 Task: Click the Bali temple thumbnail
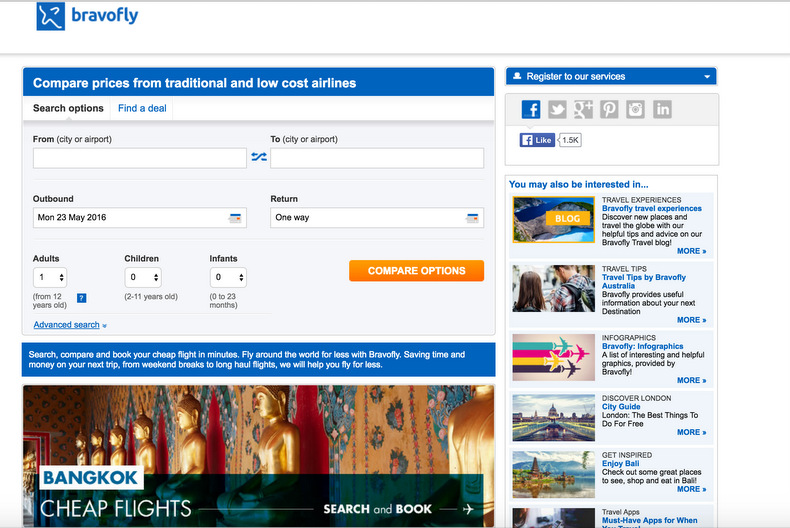pos(553,475)
